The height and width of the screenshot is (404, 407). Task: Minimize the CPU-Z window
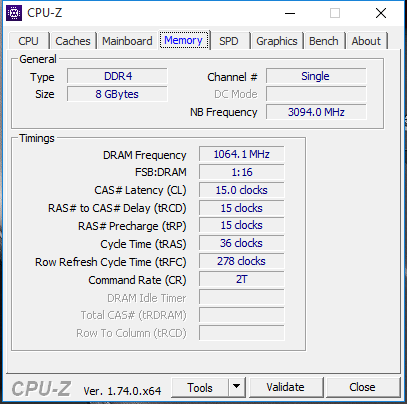pos(290,13)
